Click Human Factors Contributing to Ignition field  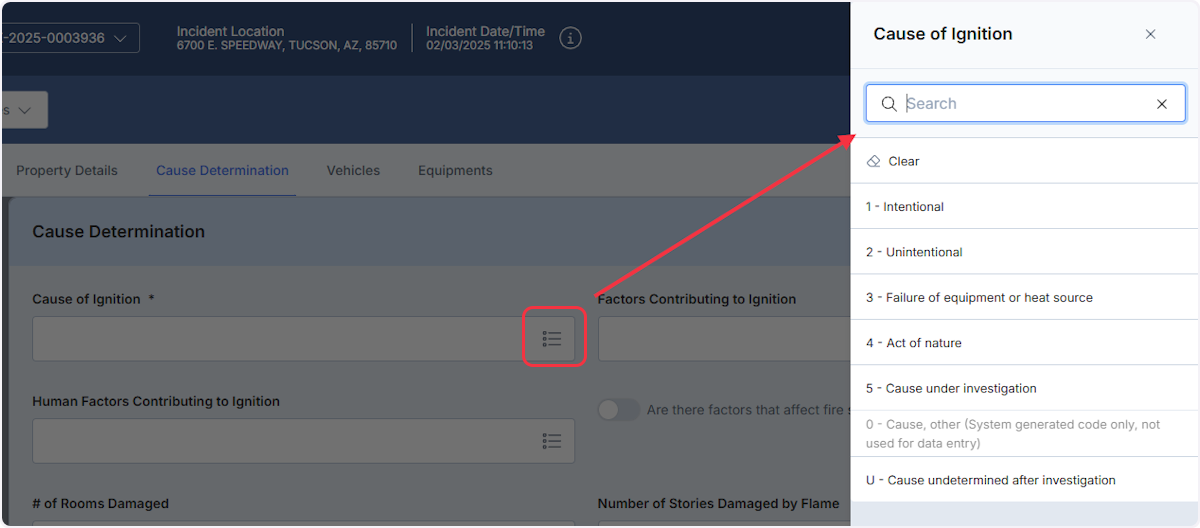[x=303, y=441]
